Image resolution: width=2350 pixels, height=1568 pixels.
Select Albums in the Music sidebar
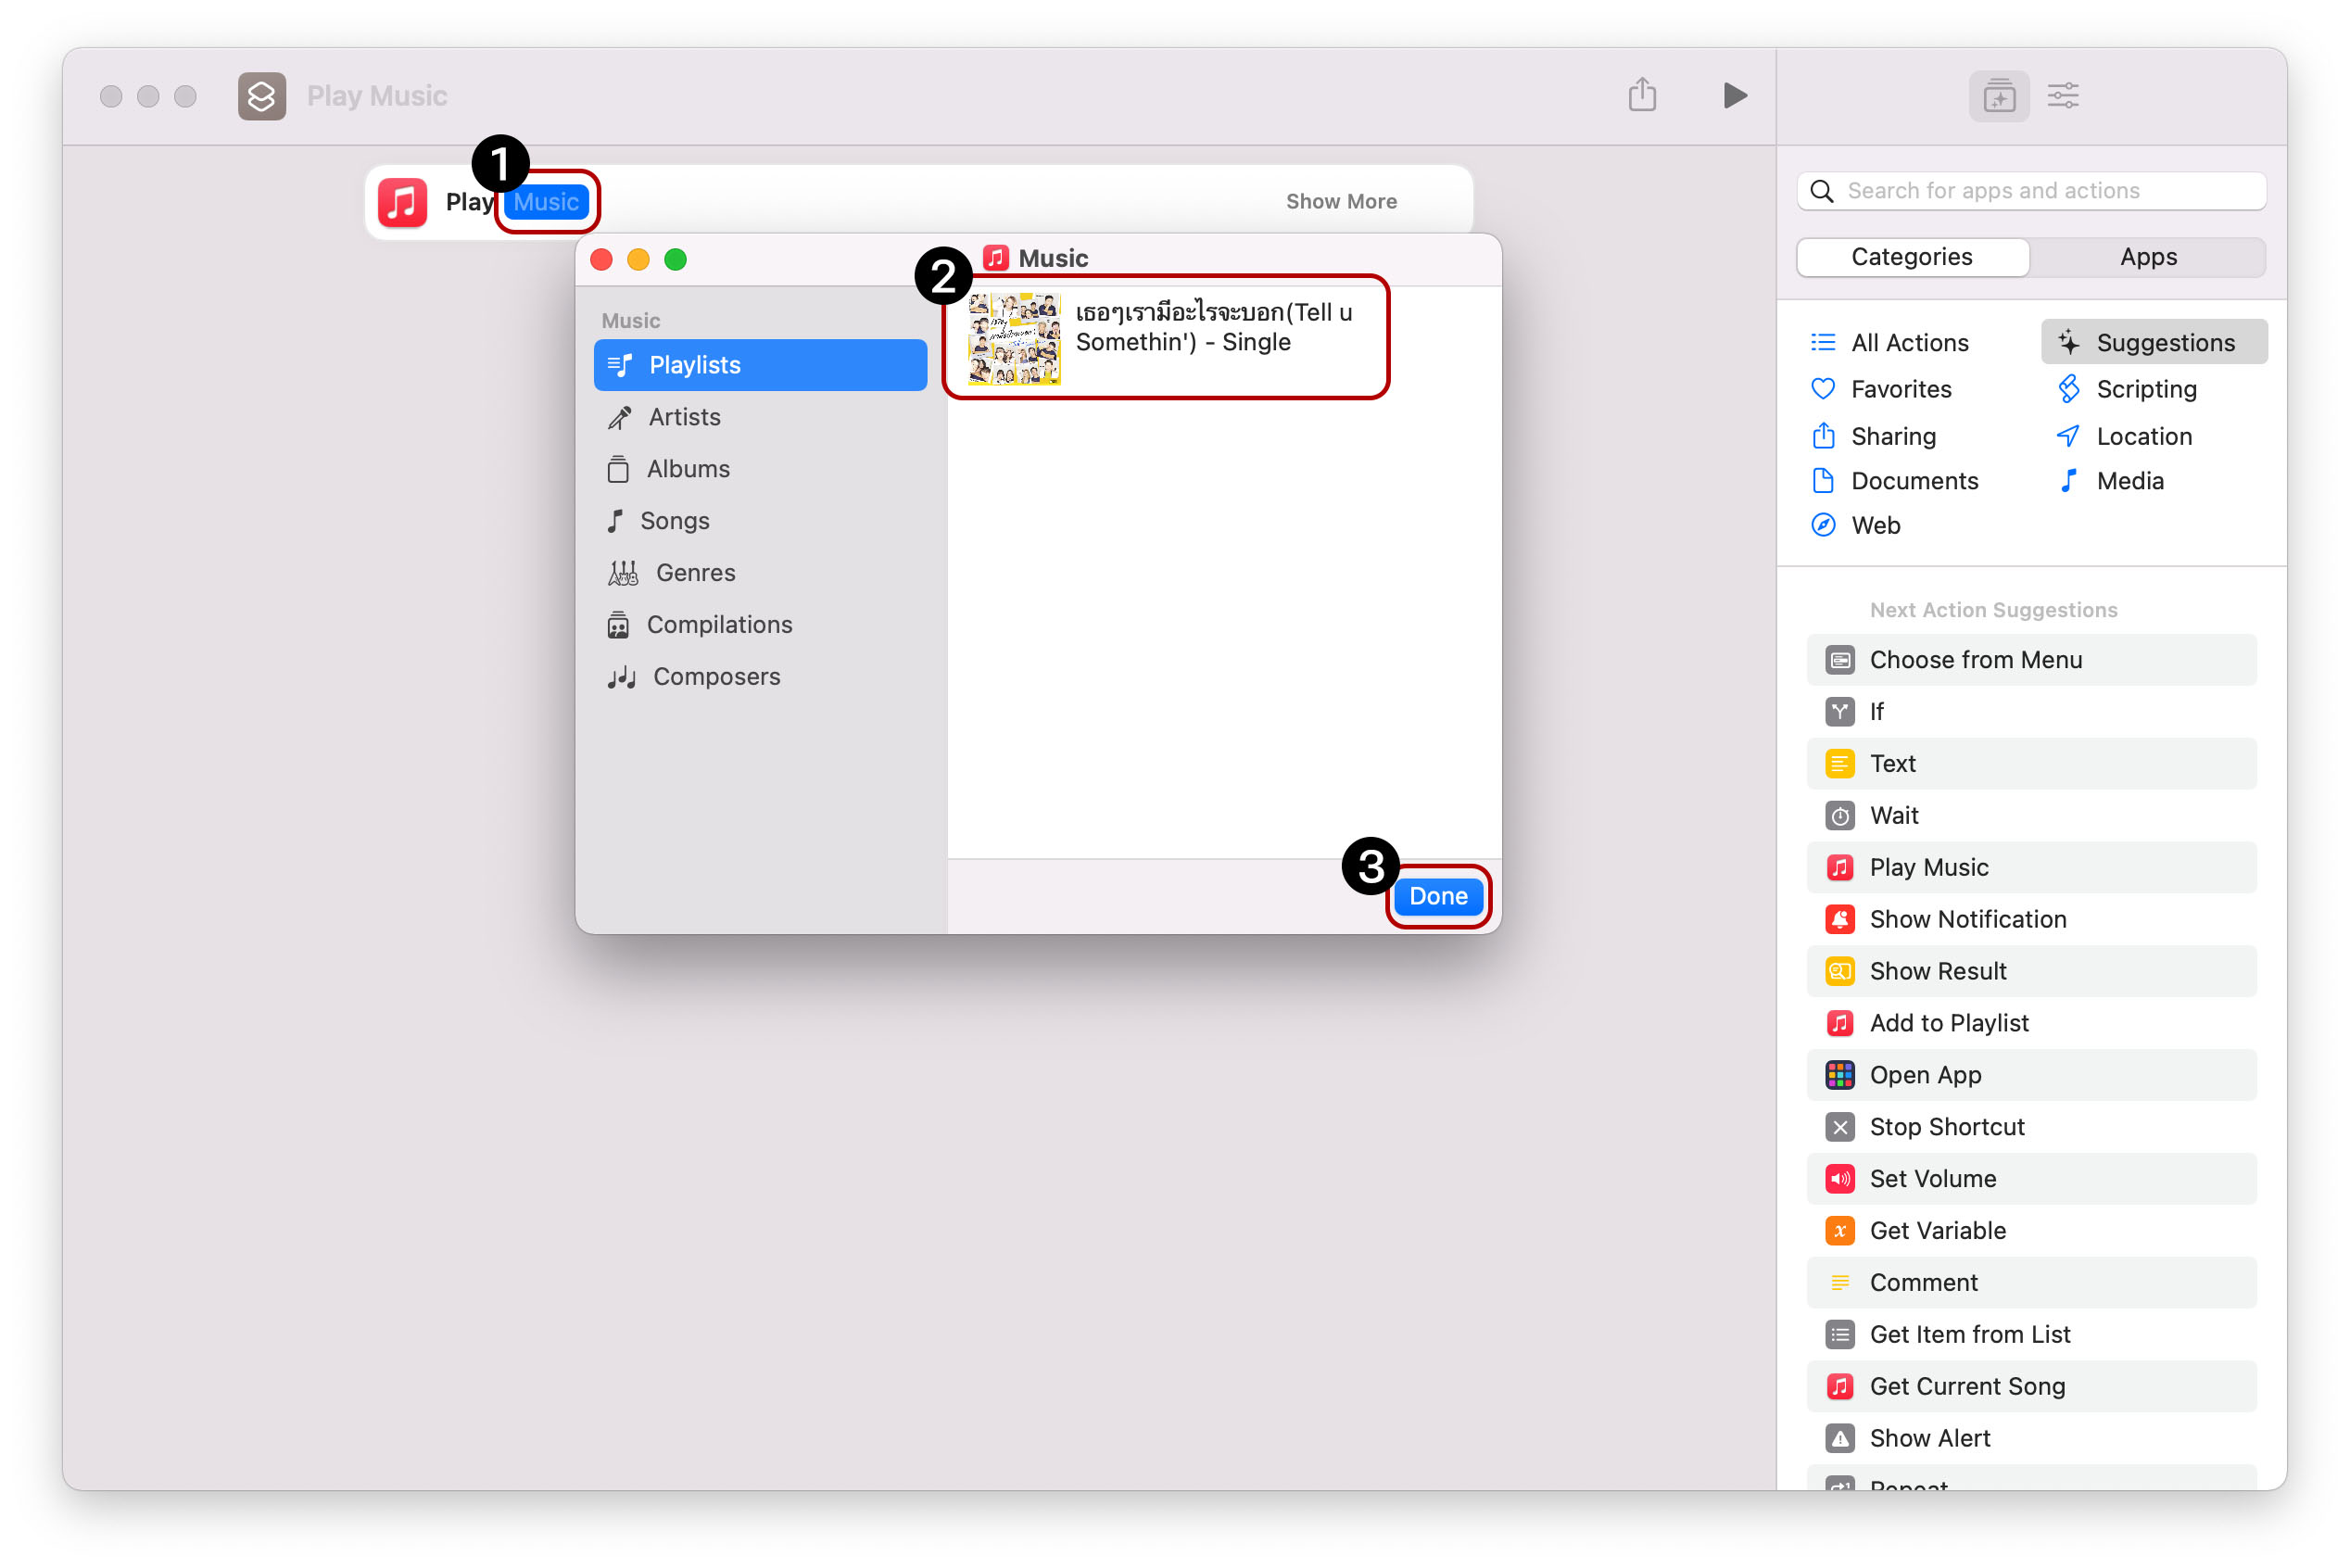[x=688, y=469]
